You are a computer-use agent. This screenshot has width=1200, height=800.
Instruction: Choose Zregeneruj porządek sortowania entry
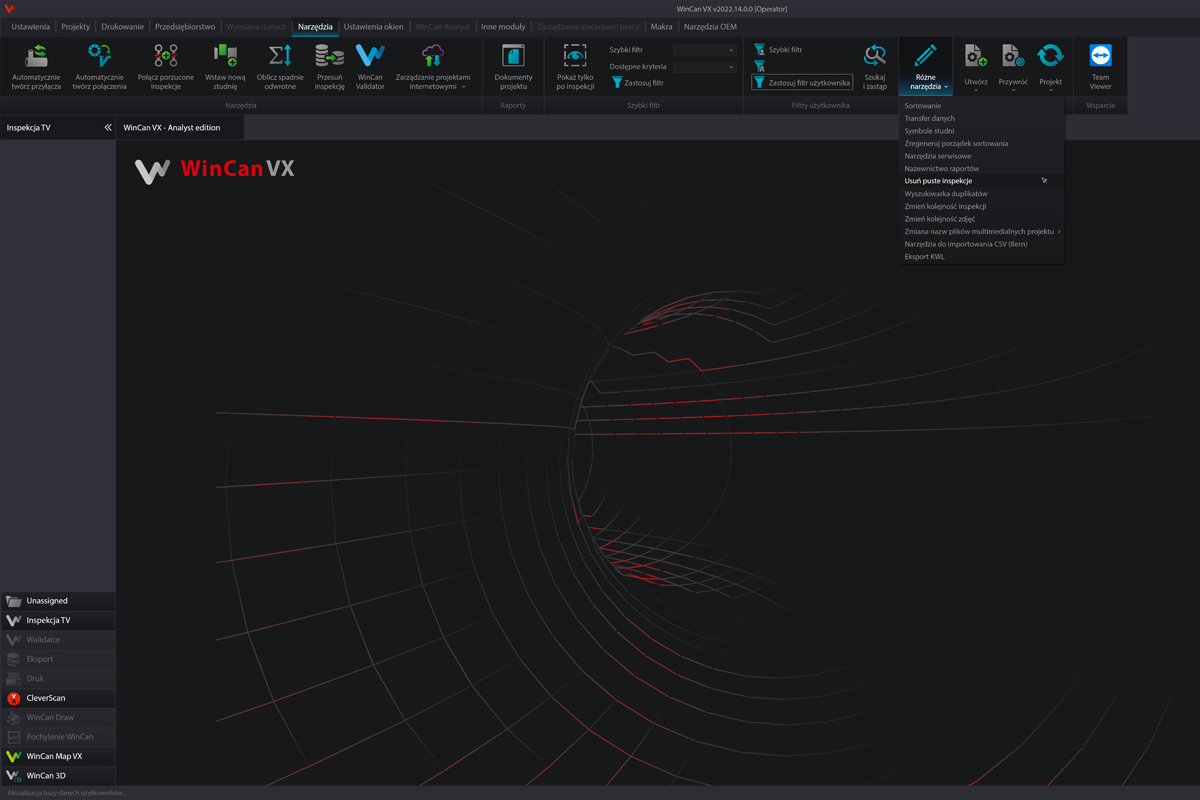982,143
